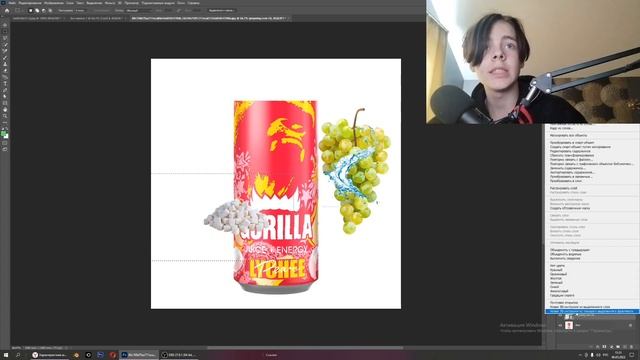
Task: Set layer color to Желтый
Action: pyautogui.click(x=556, y=278)
